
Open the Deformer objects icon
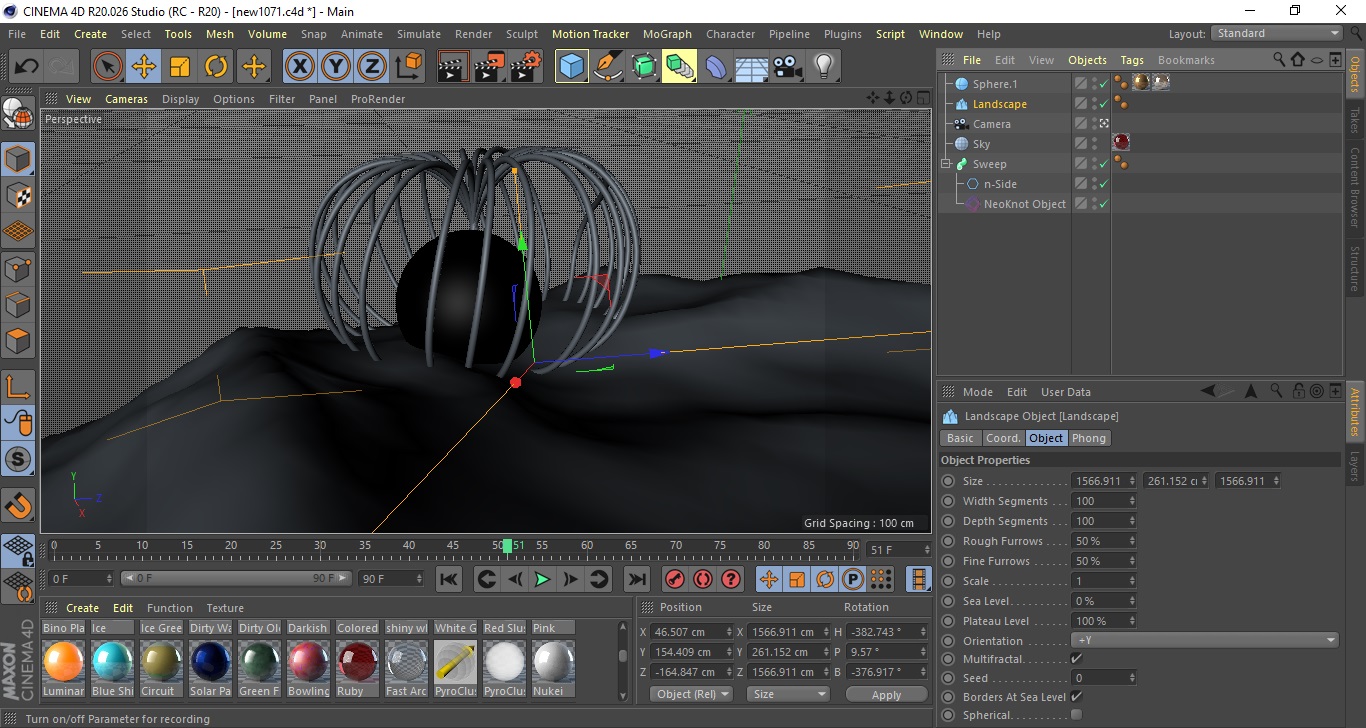pos(716,67)
